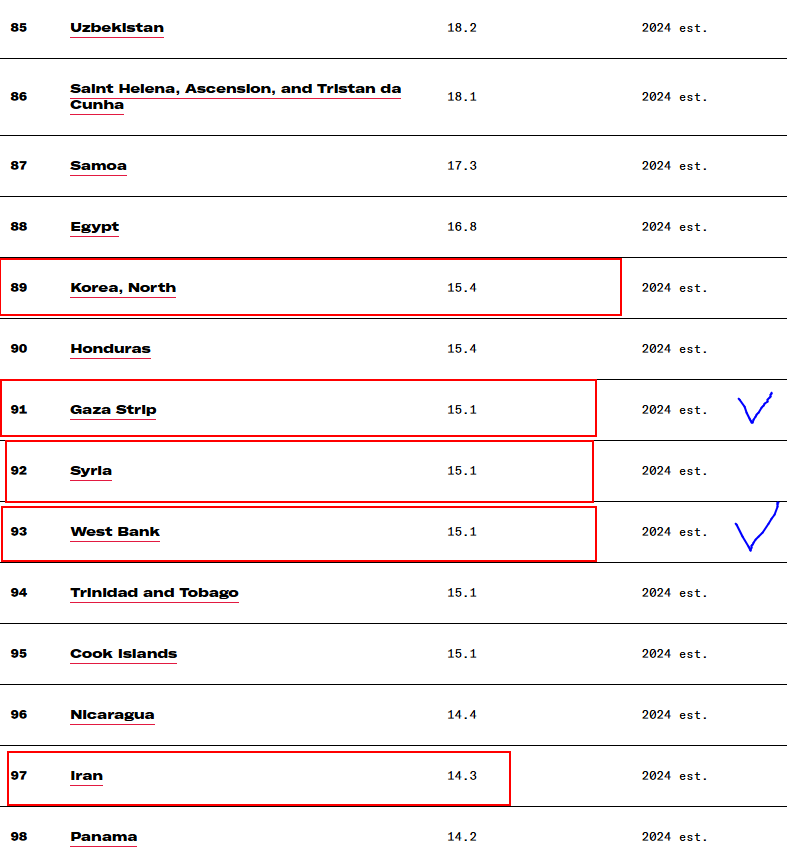The width and height of the screenshot is (787, 849).
Task: Open the Panama country link
Action: click(103, 837)
